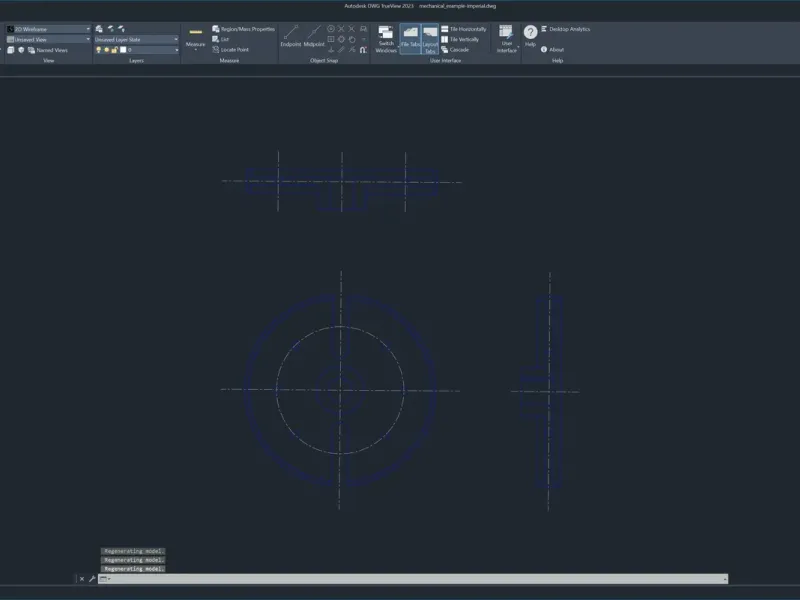The height and width of the screenshot is (600, 800).
Task: Enable Endpoint object snap
Action: [291, 36]
